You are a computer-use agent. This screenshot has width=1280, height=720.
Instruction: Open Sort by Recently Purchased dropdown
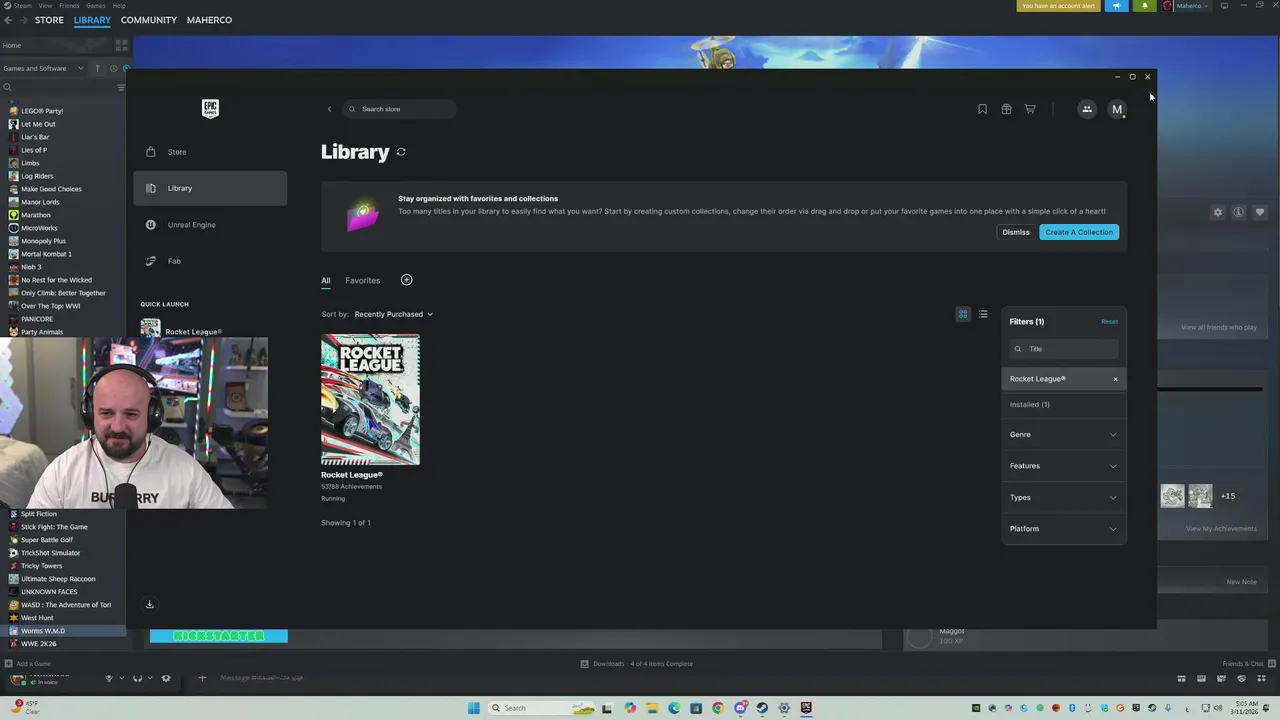click(393, 314)
